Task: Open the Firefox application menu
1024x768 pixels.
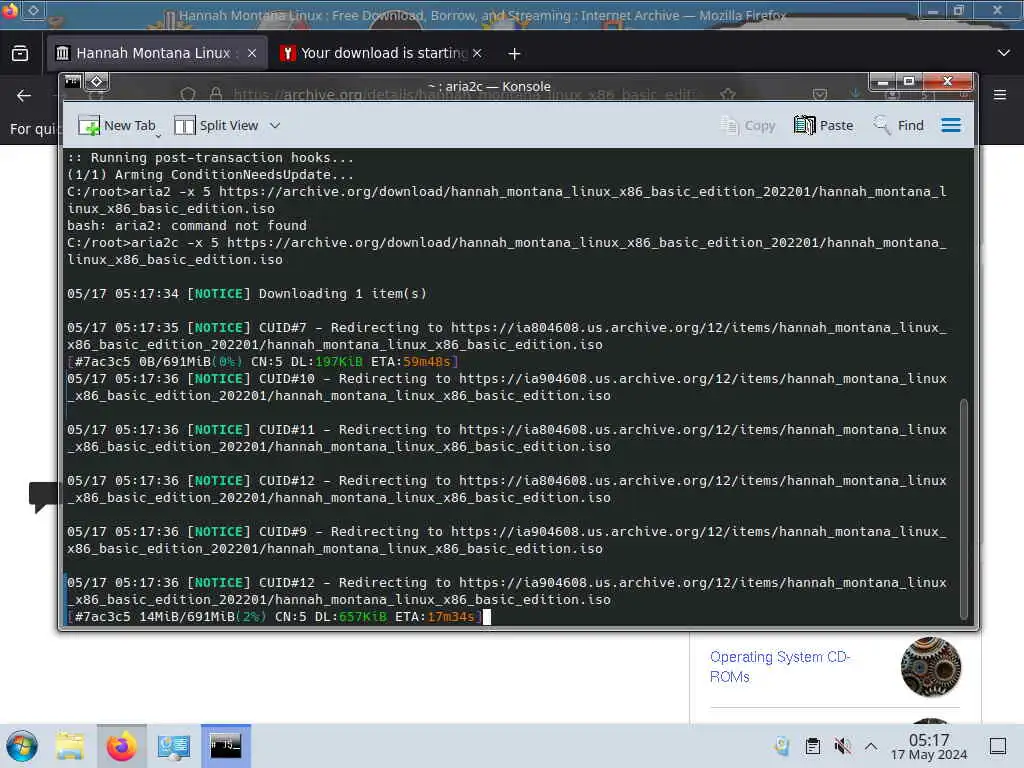Action: click(x=1000, y=95)
